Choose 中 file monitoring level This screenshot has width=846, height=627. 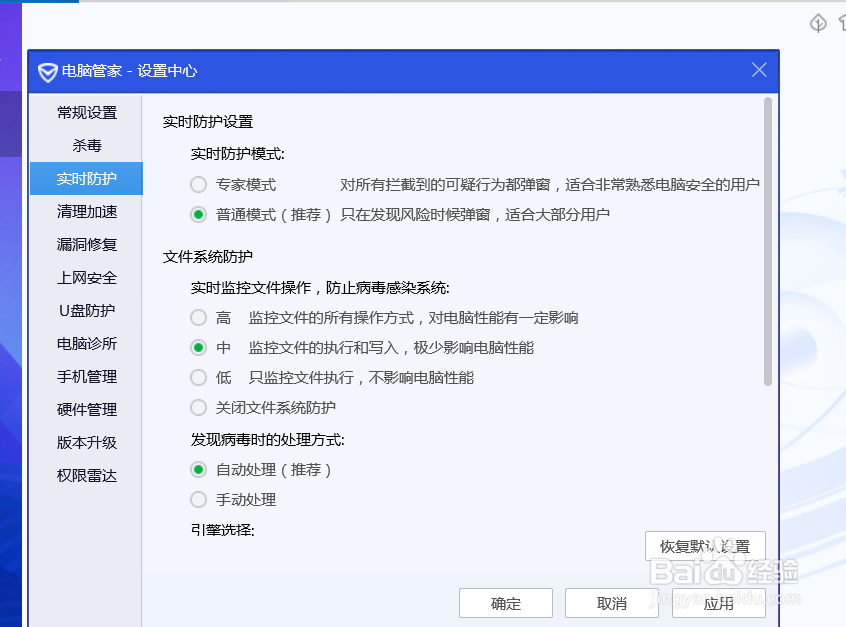click(199, 347)
